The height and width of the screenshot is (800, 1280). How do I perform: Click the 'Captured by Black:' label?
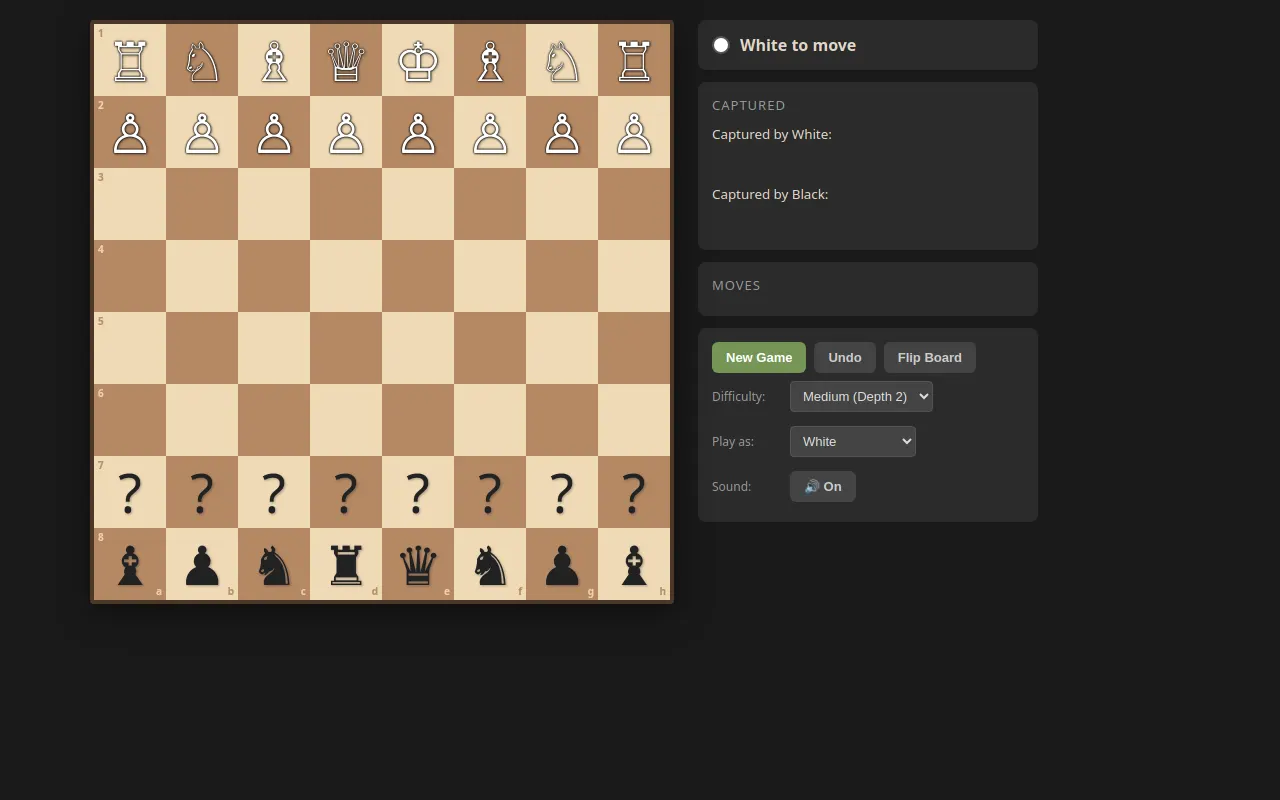click(770, 194)
